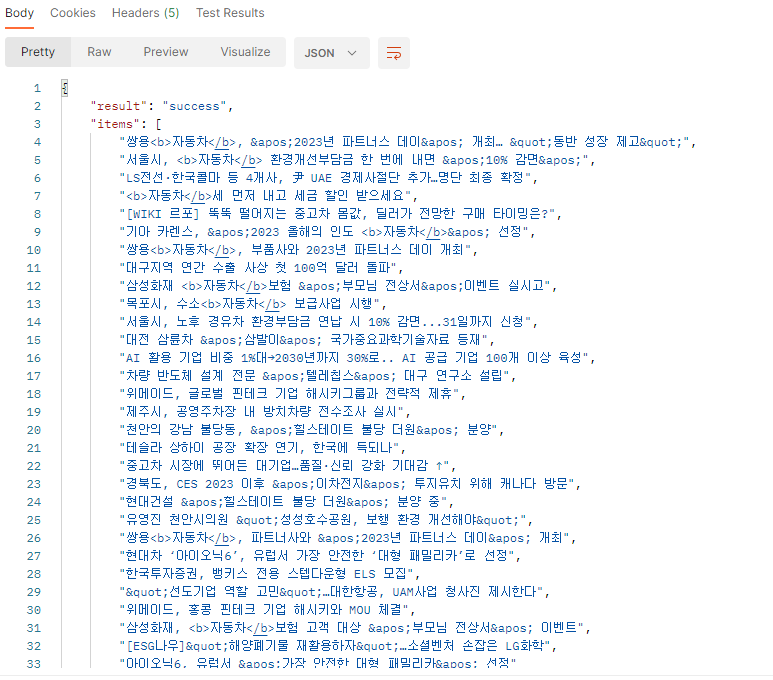Click line 7 text about 세금 할인
This screenshot has height=680, width=773.
(266, 196)
